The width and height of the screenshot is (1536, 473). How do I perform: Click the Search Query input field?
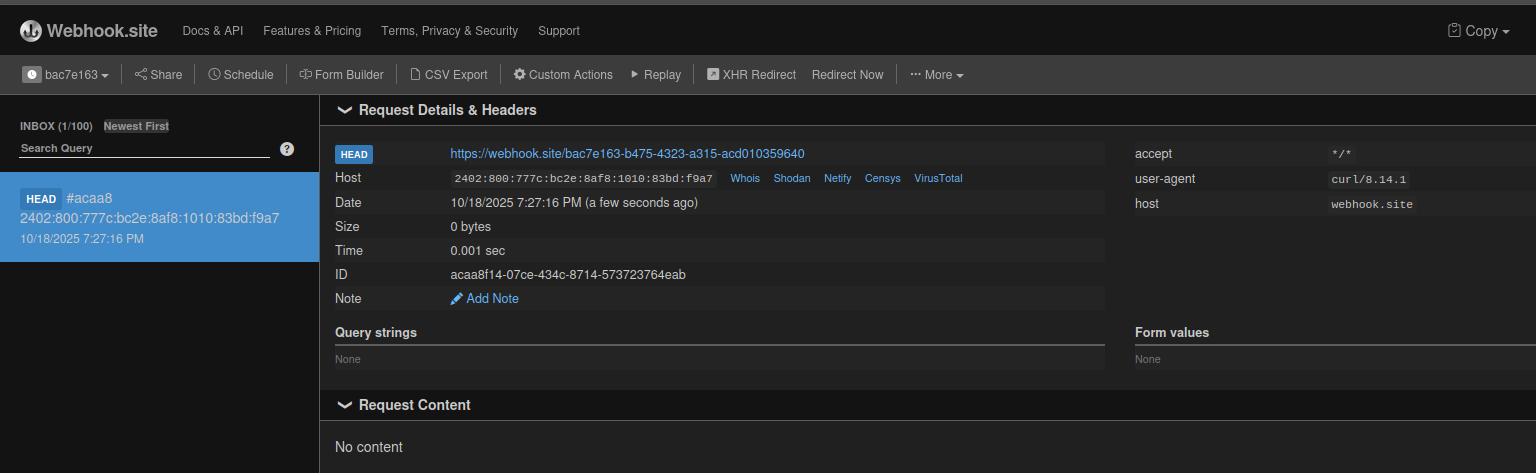[144, 148]
